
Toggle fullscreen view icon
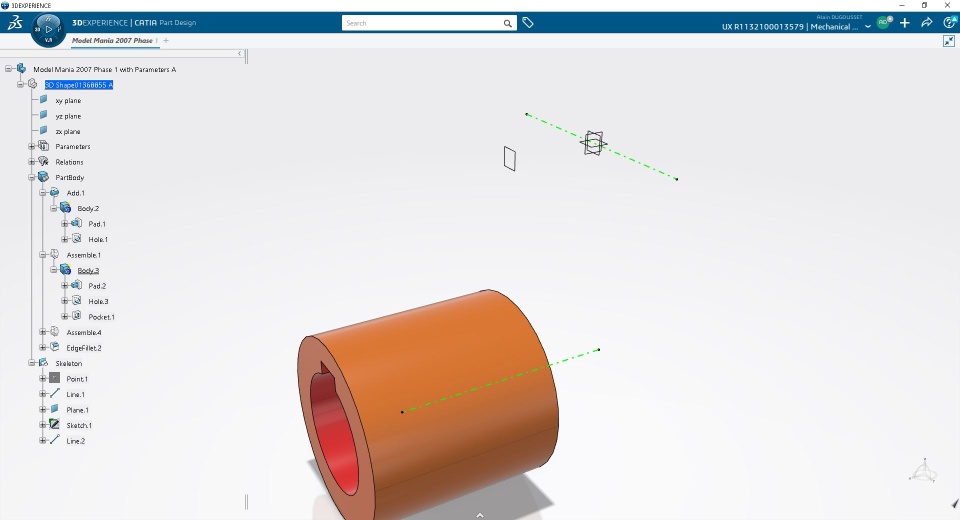[x=949, y=41]
